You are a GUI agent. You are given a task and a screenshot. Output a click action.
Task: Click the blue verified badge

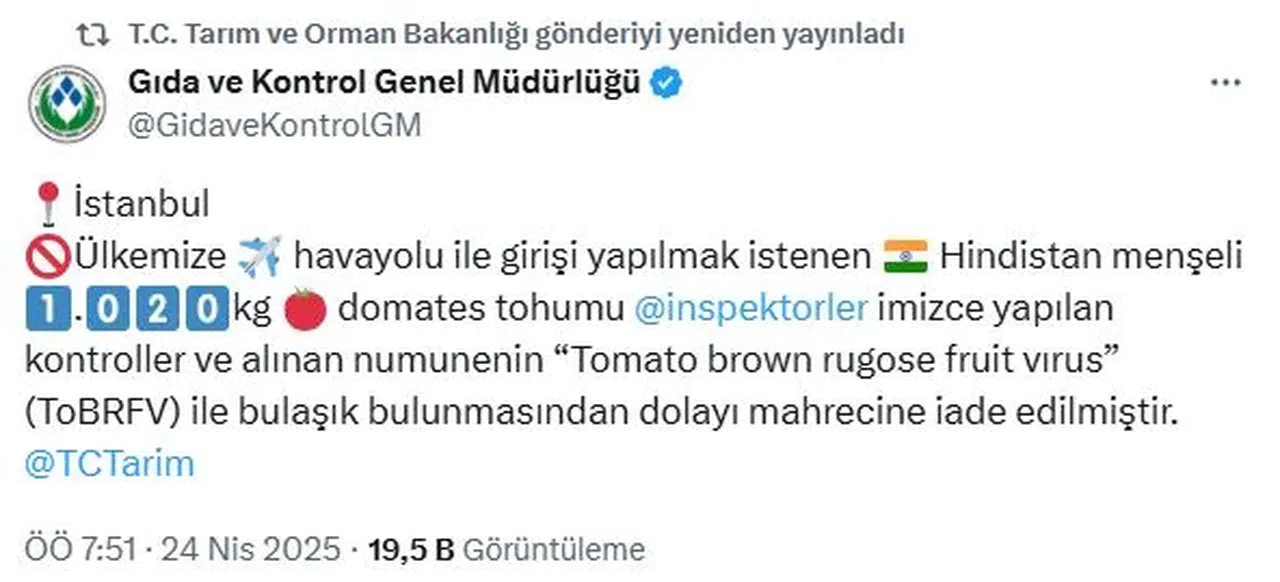click(667, 84)
